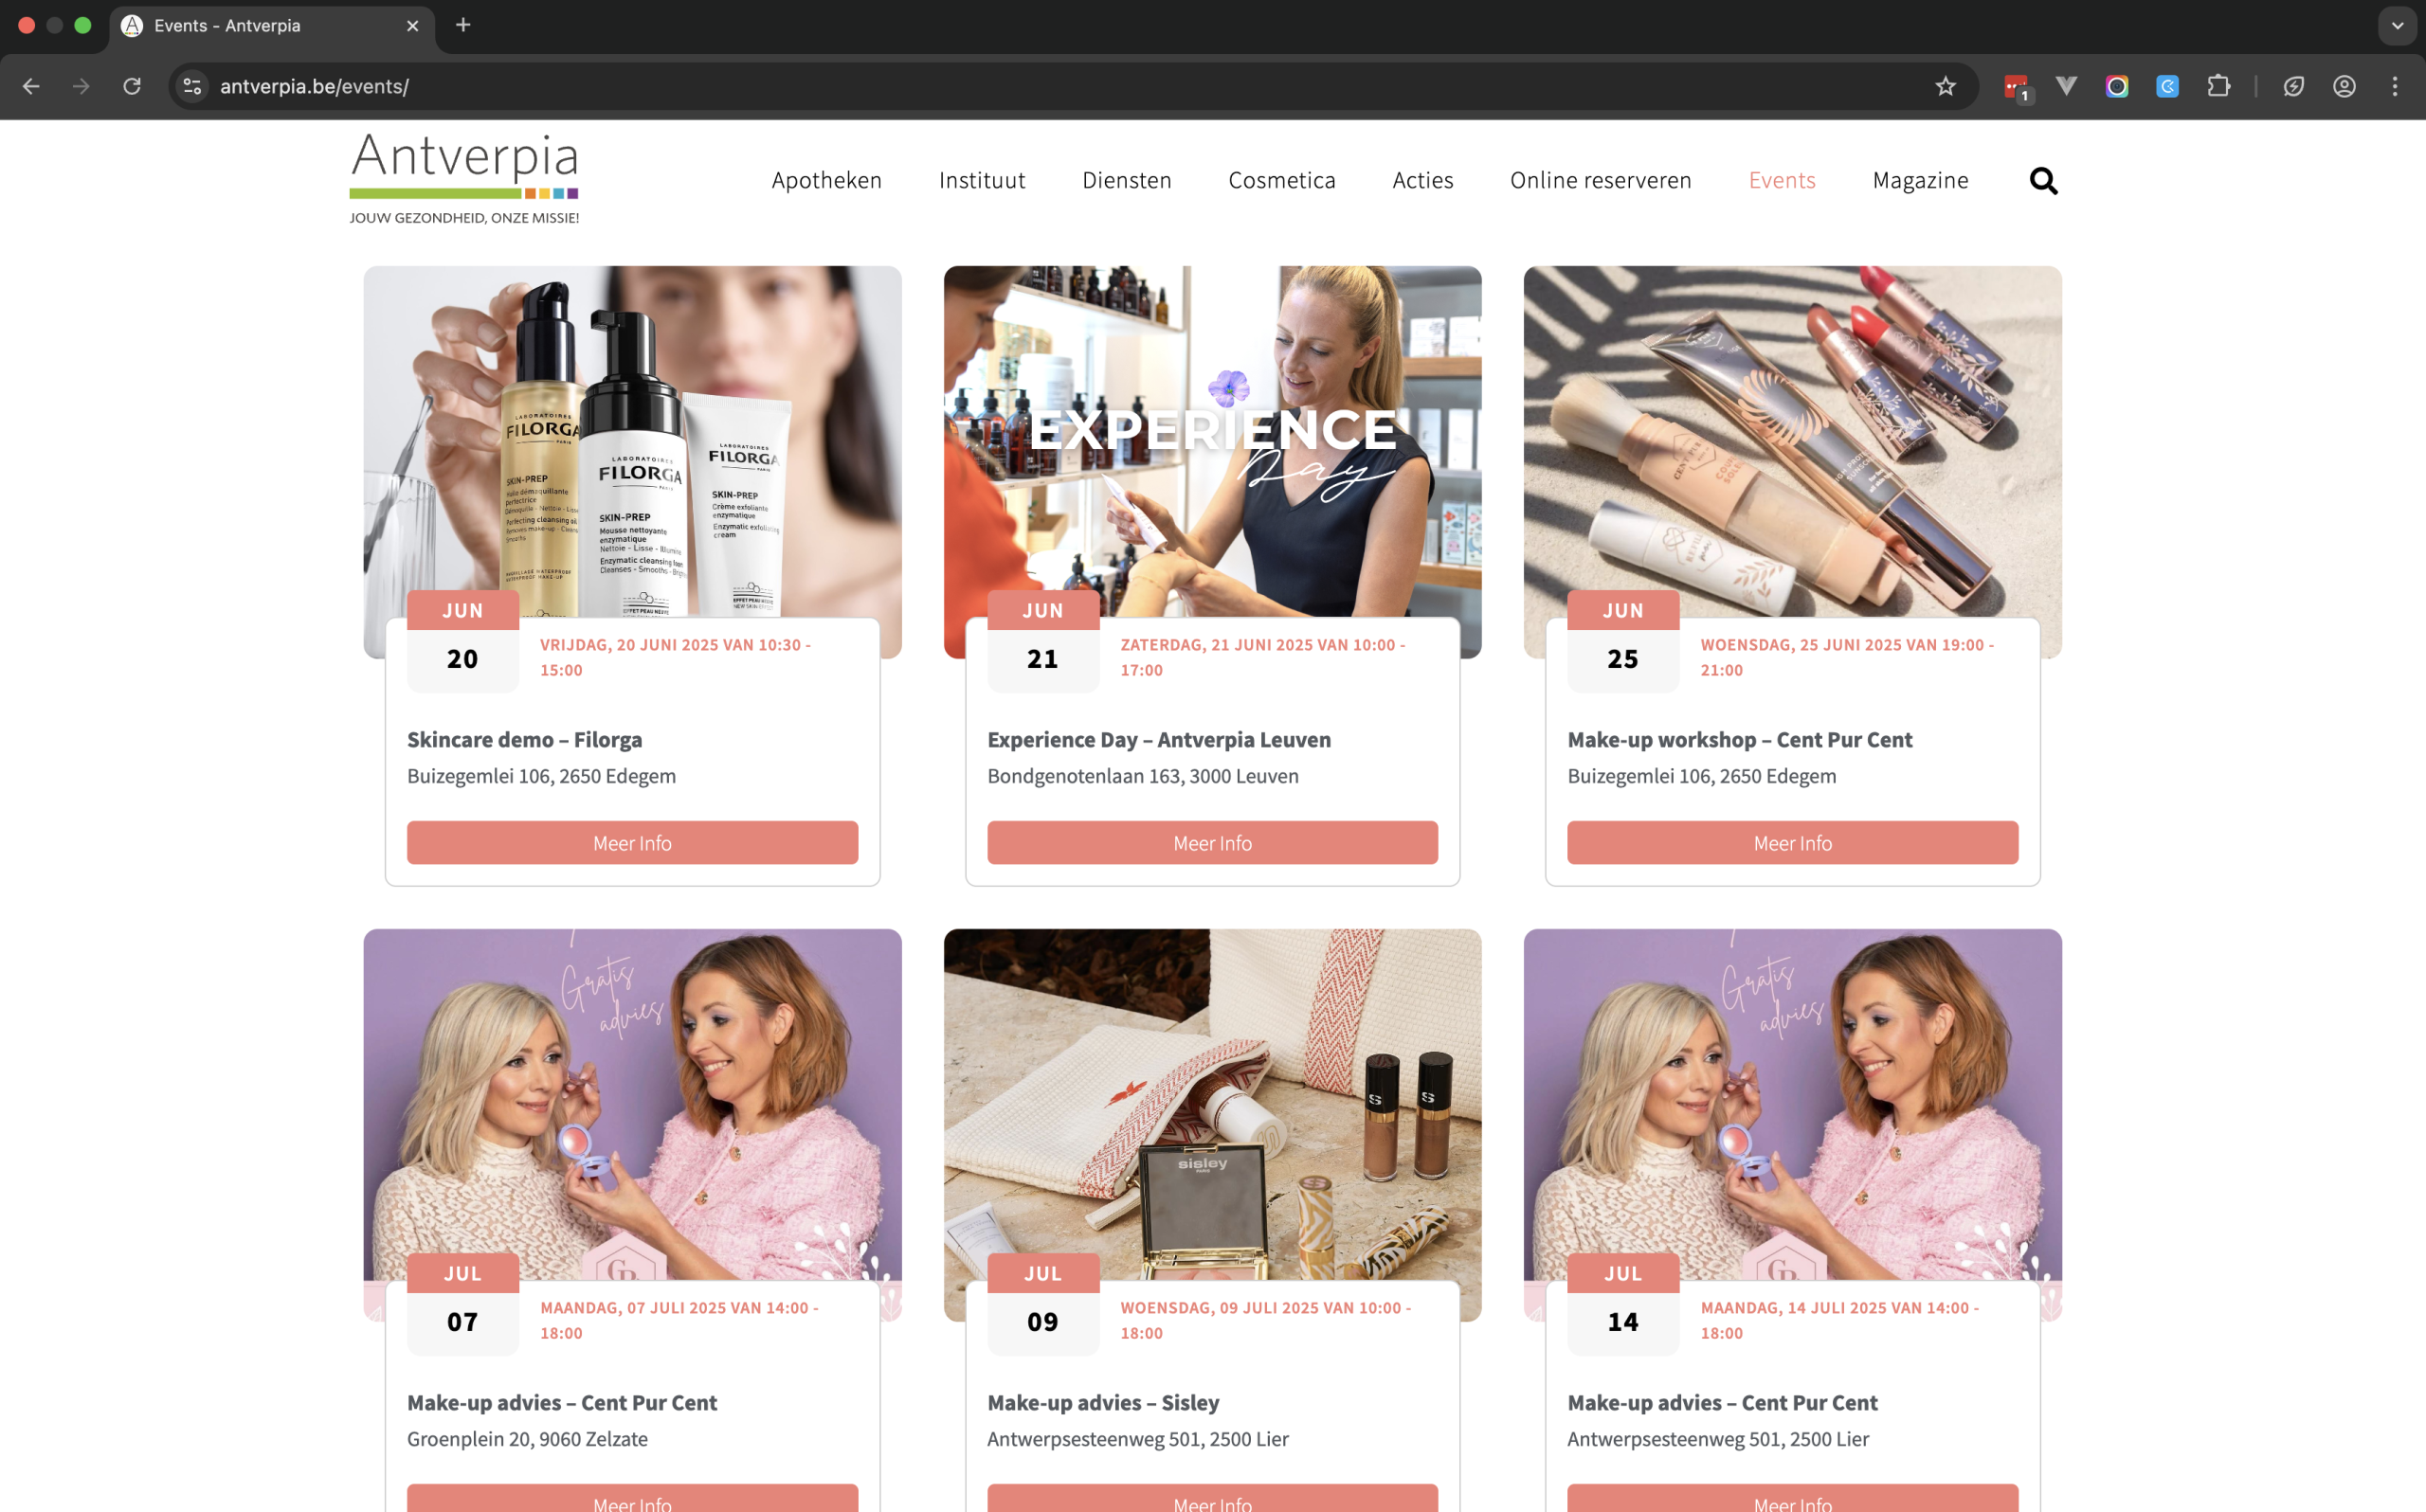Screen dimensions: 2426x1512
Task: Click the JUN 21 date badge
Action: pos(1043,640)
